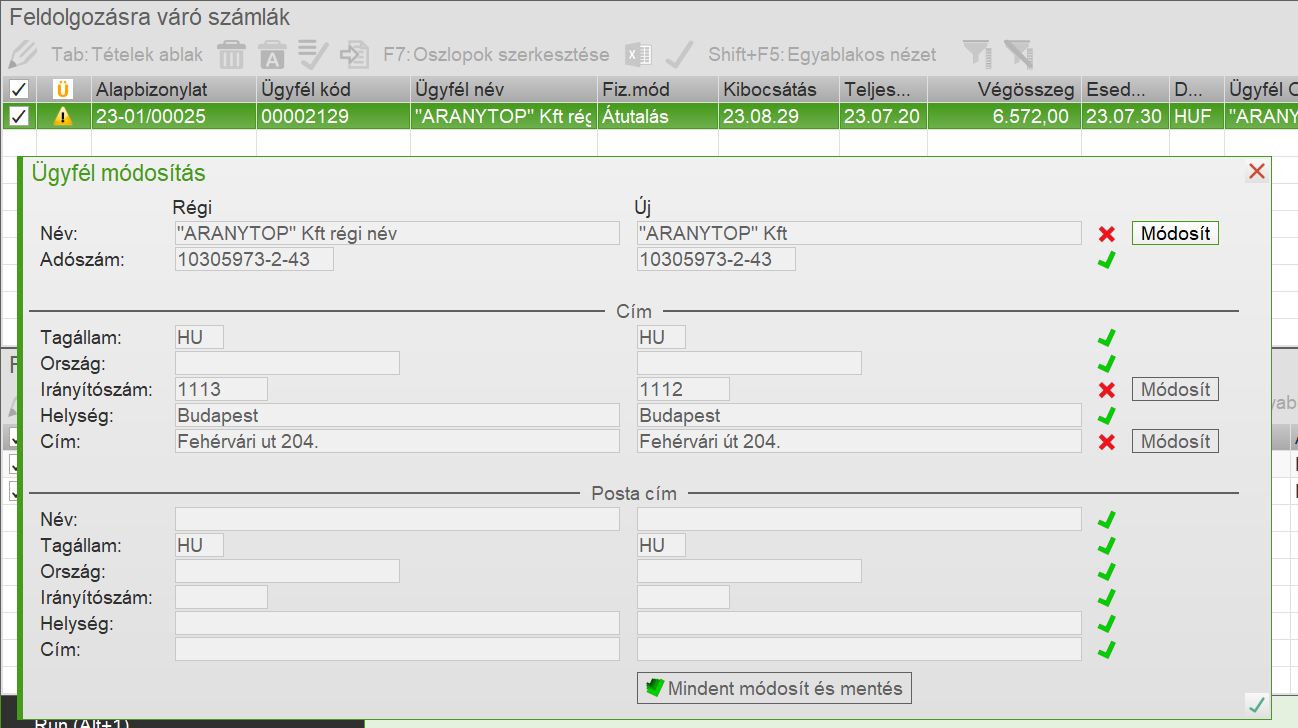This screenshot has height=728, width=1298.
Task: Sort by the Ü column header
Action: pyautogui.click(x=63, y=89)
